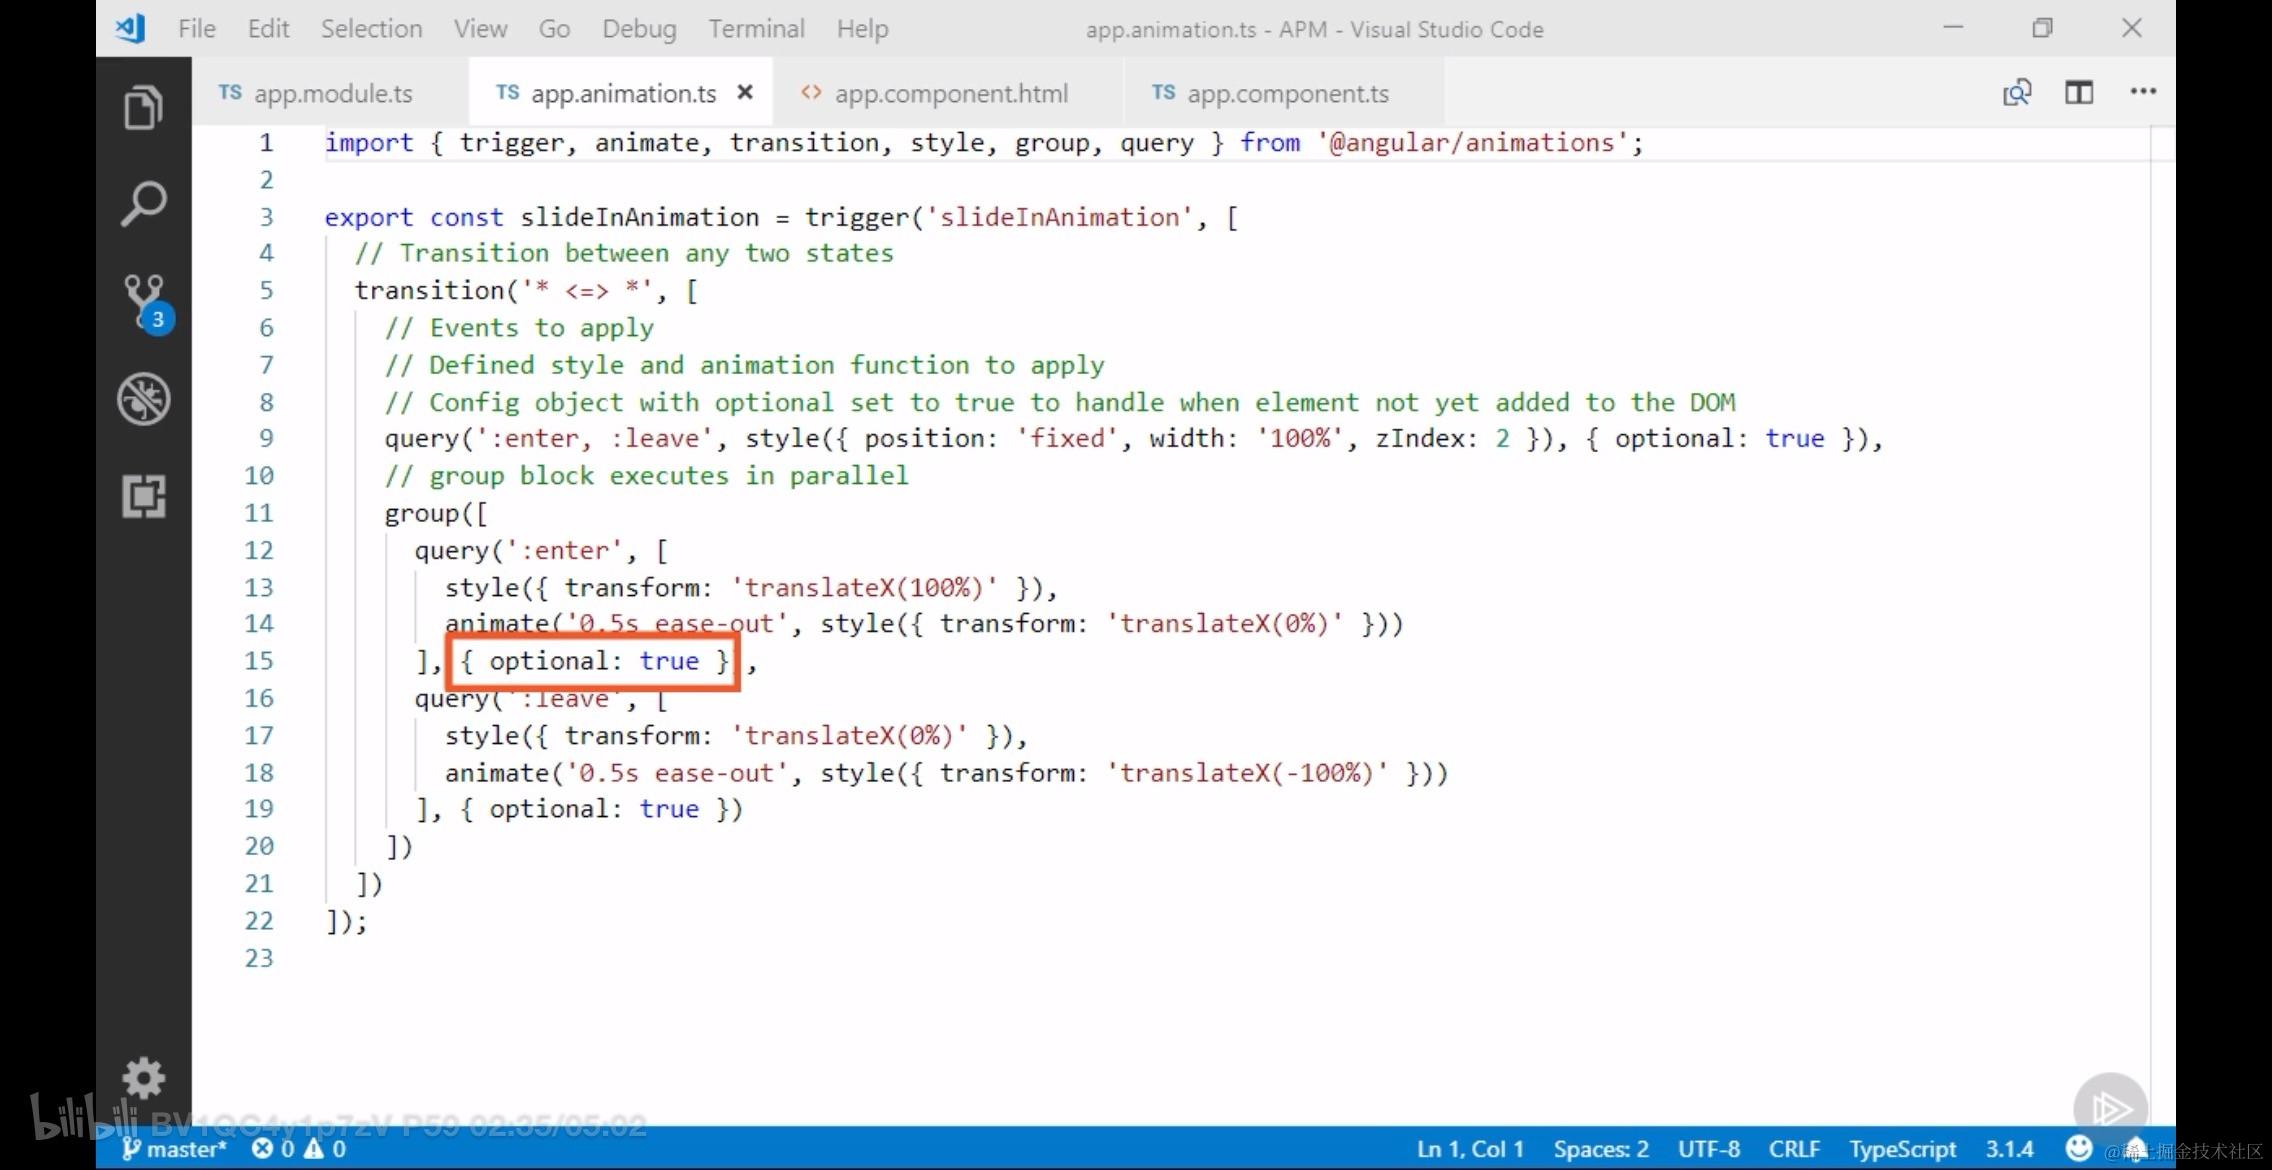The width and height of the screenshot is (2272, 1170).
Task: Click the Split Editor icon
Action: click(2079, 93)
